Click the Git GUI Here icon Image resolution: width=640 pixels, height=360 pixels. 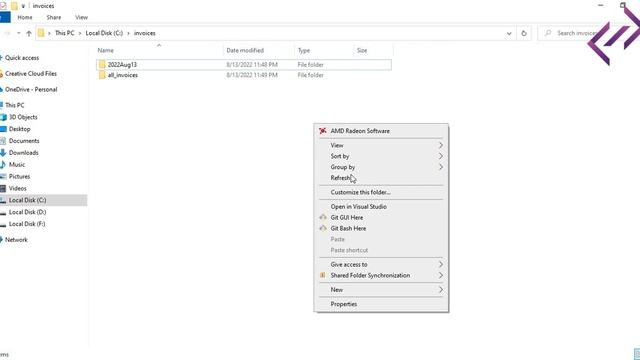(323, 218)
